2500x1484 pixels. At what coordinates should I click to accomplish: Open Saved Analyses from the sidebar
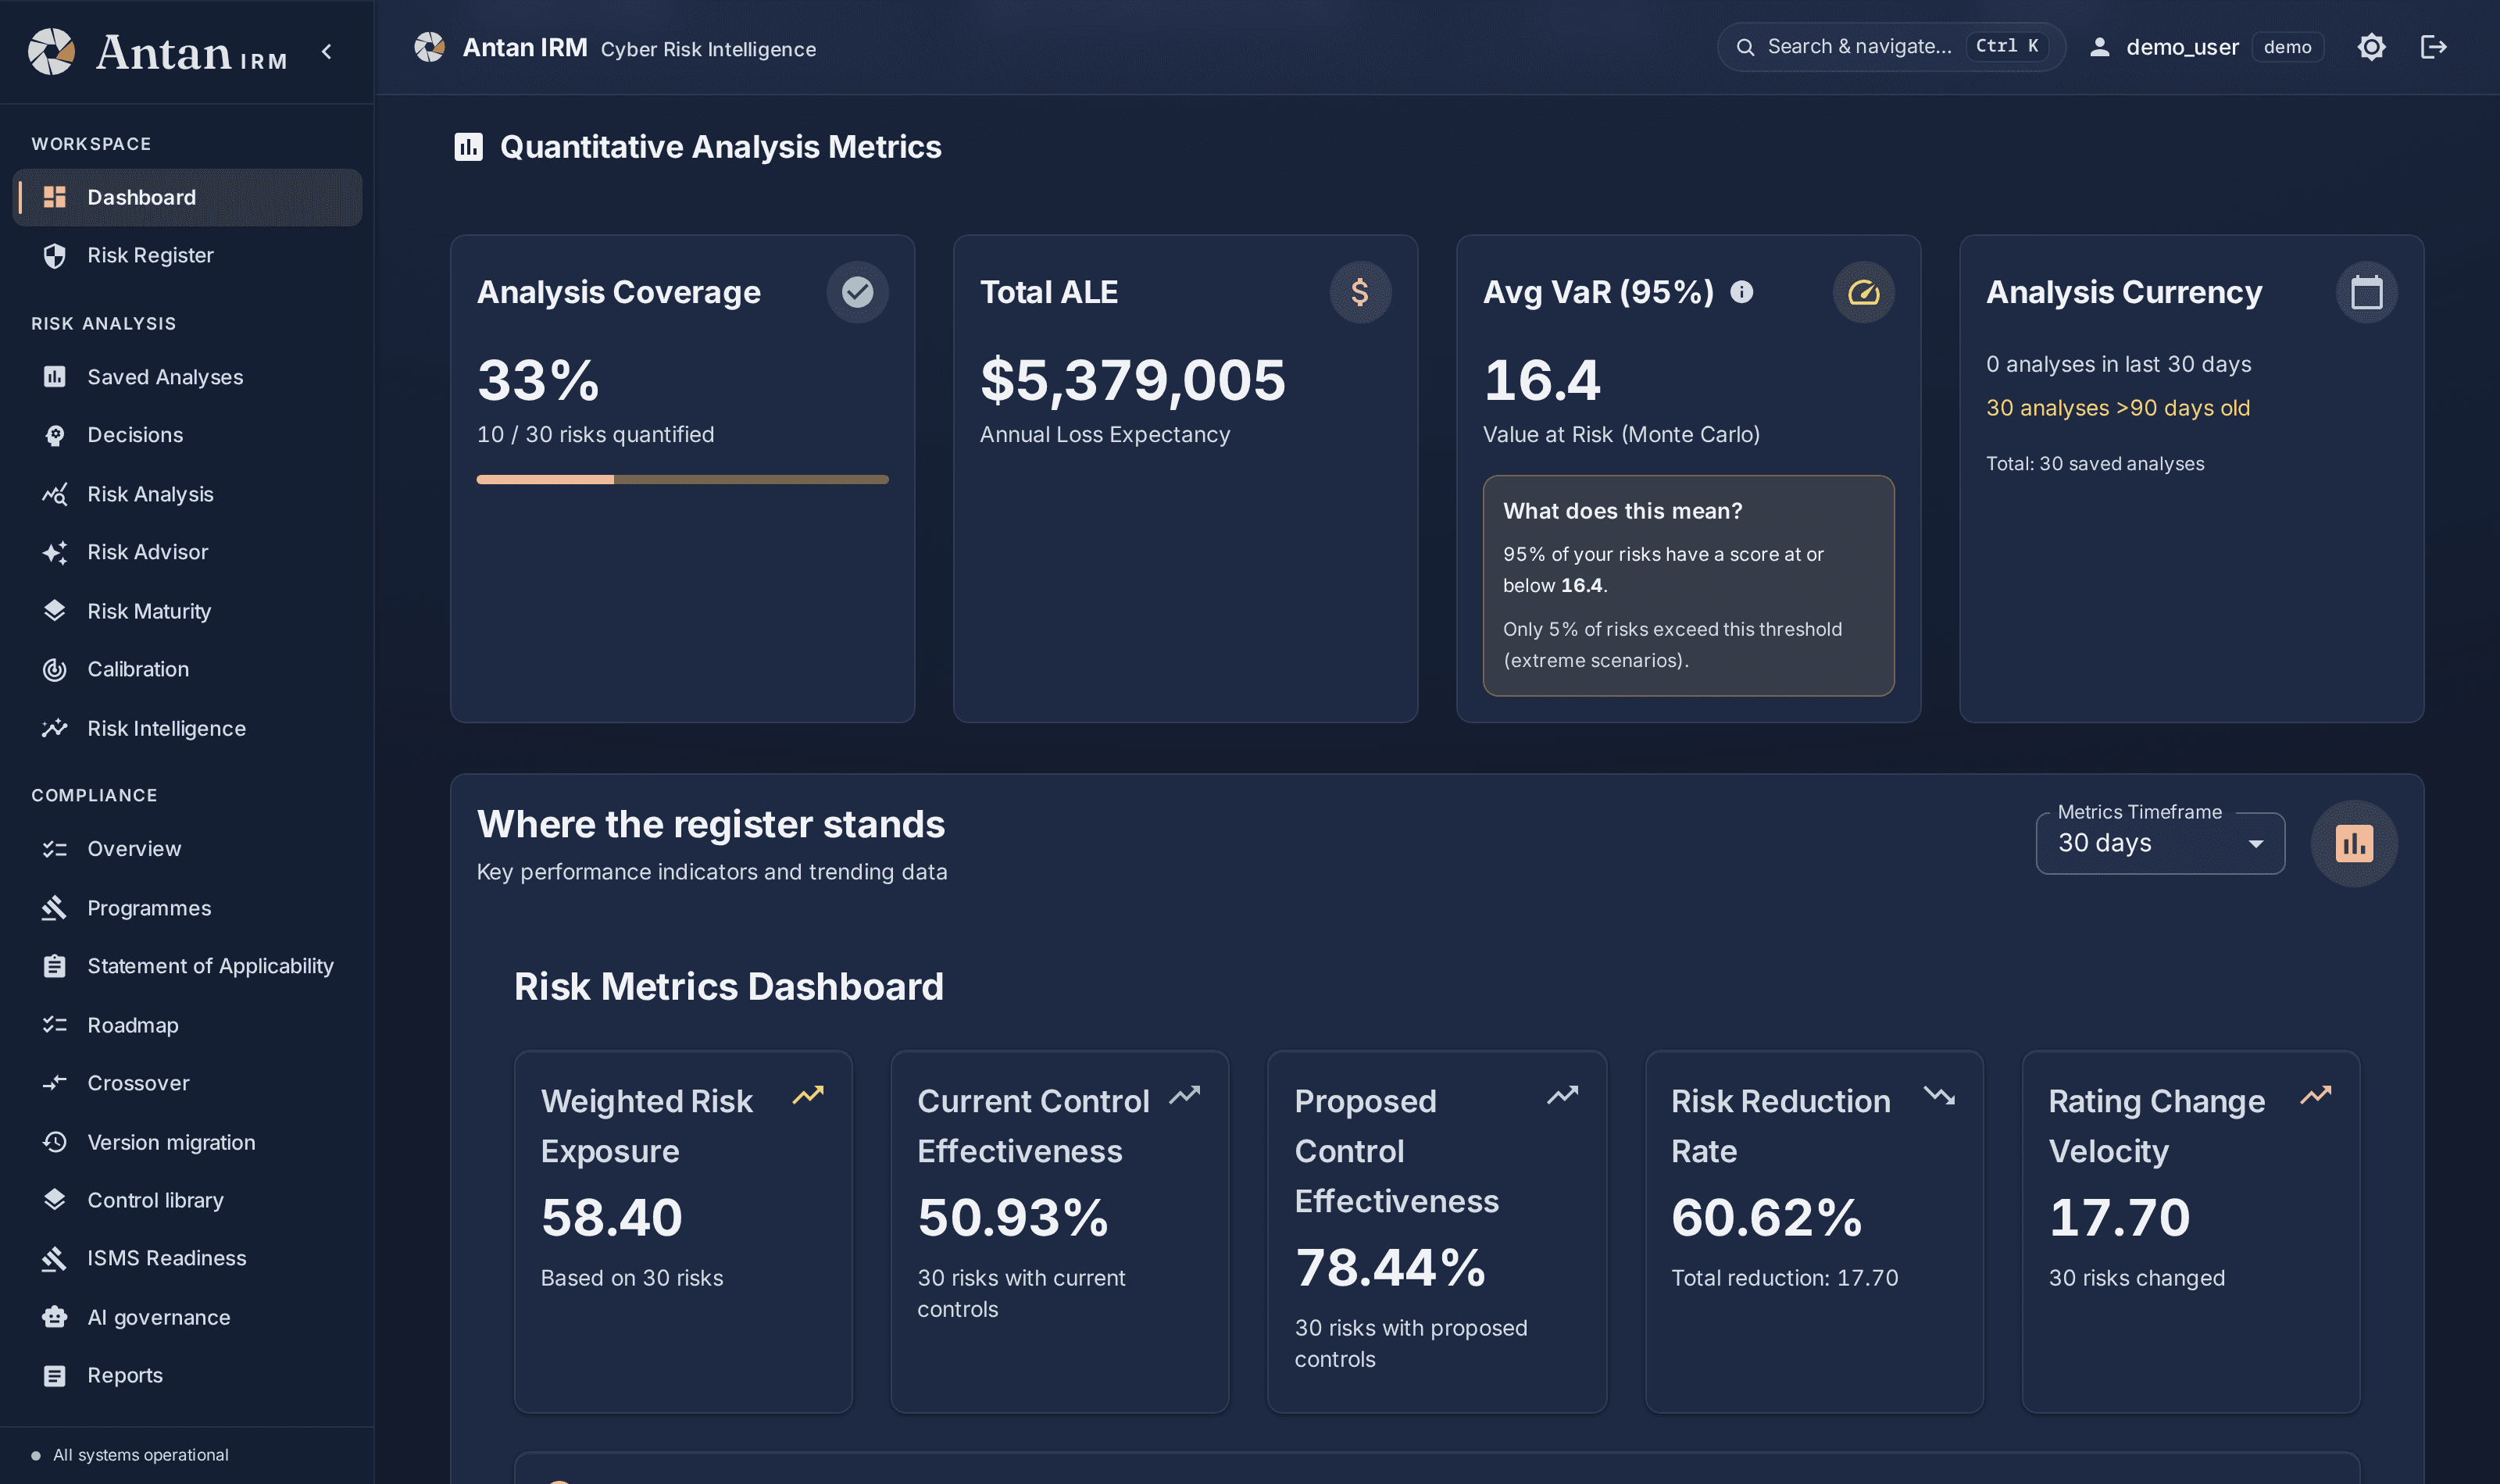click(187, 377)
